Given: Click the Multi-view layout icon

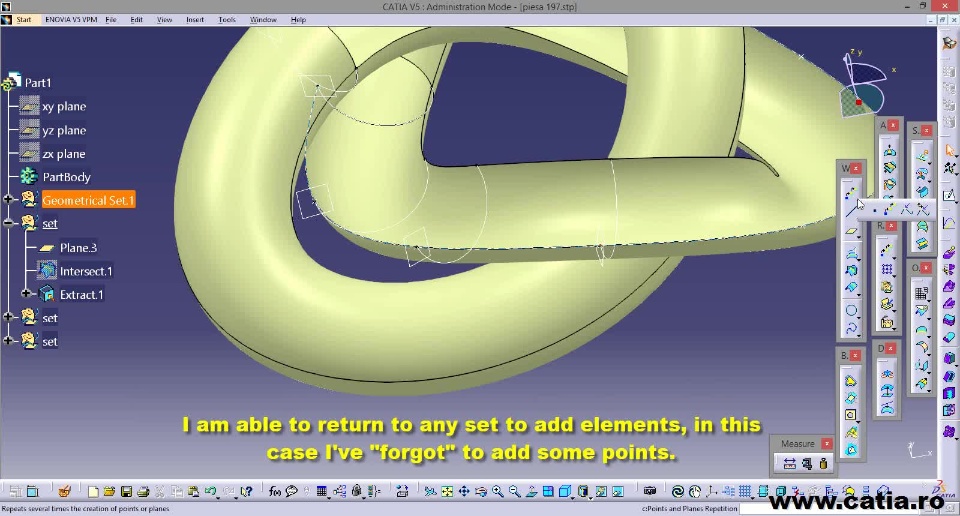Looking at the screenshot, I should tap(548, 491).
